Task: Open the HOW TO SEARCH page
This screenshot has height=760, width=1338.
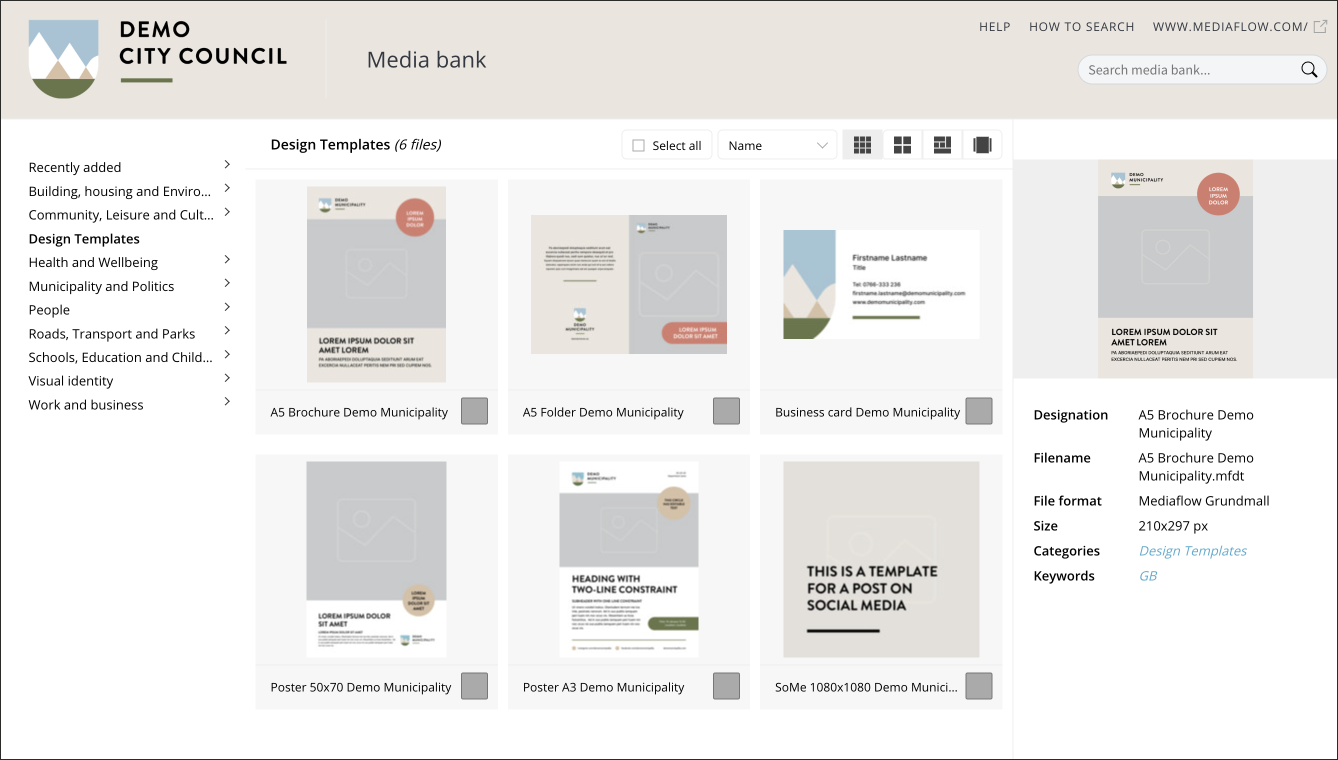Action: pyautogui.click(x=1082, y=27)
